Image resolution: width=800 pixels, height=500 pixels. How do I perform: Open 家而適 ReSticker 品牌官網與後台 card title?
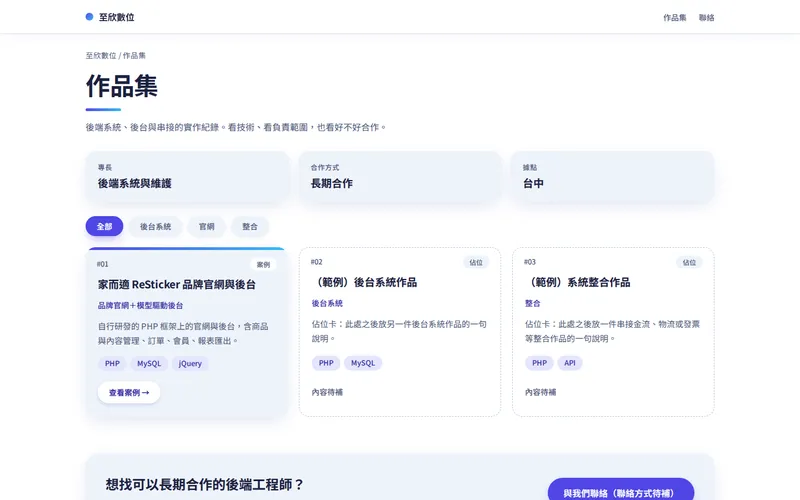[177, 285]
